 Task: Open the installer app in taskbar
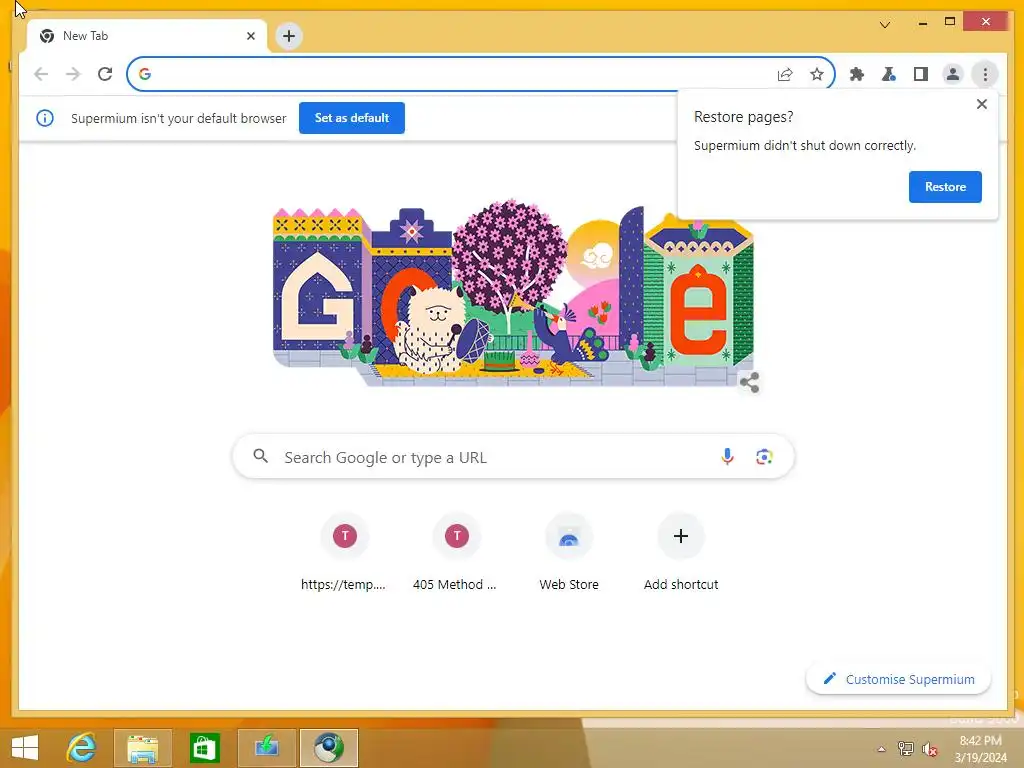[x=266, y=748]
